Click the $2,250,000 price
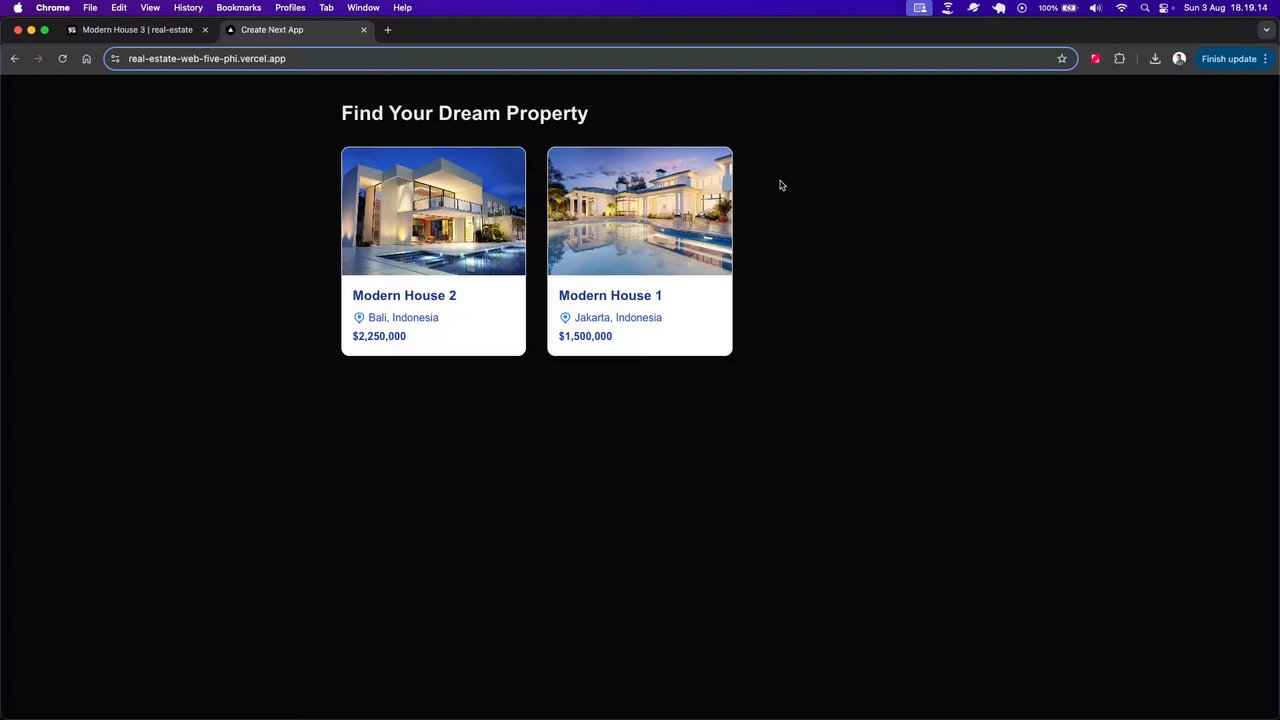 379,336
